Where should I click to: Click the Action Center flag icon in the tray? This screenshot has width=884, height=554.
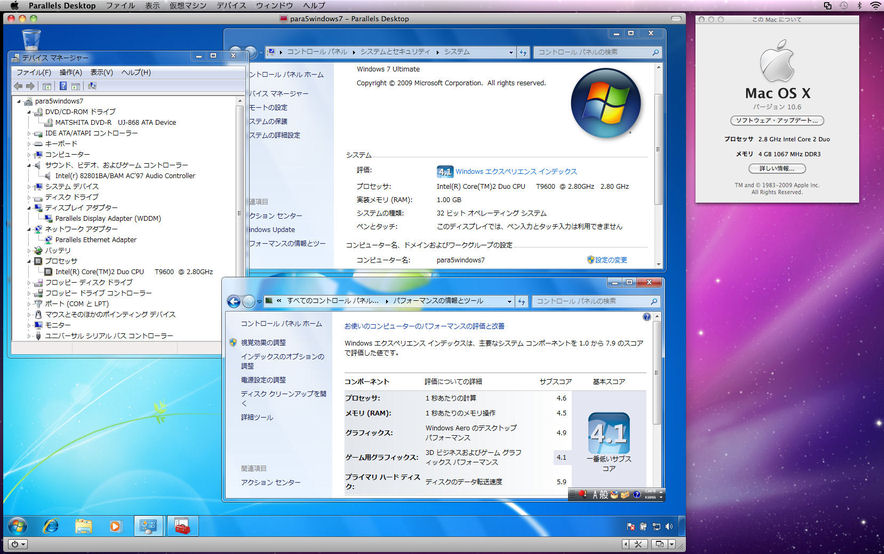(630, 526)
